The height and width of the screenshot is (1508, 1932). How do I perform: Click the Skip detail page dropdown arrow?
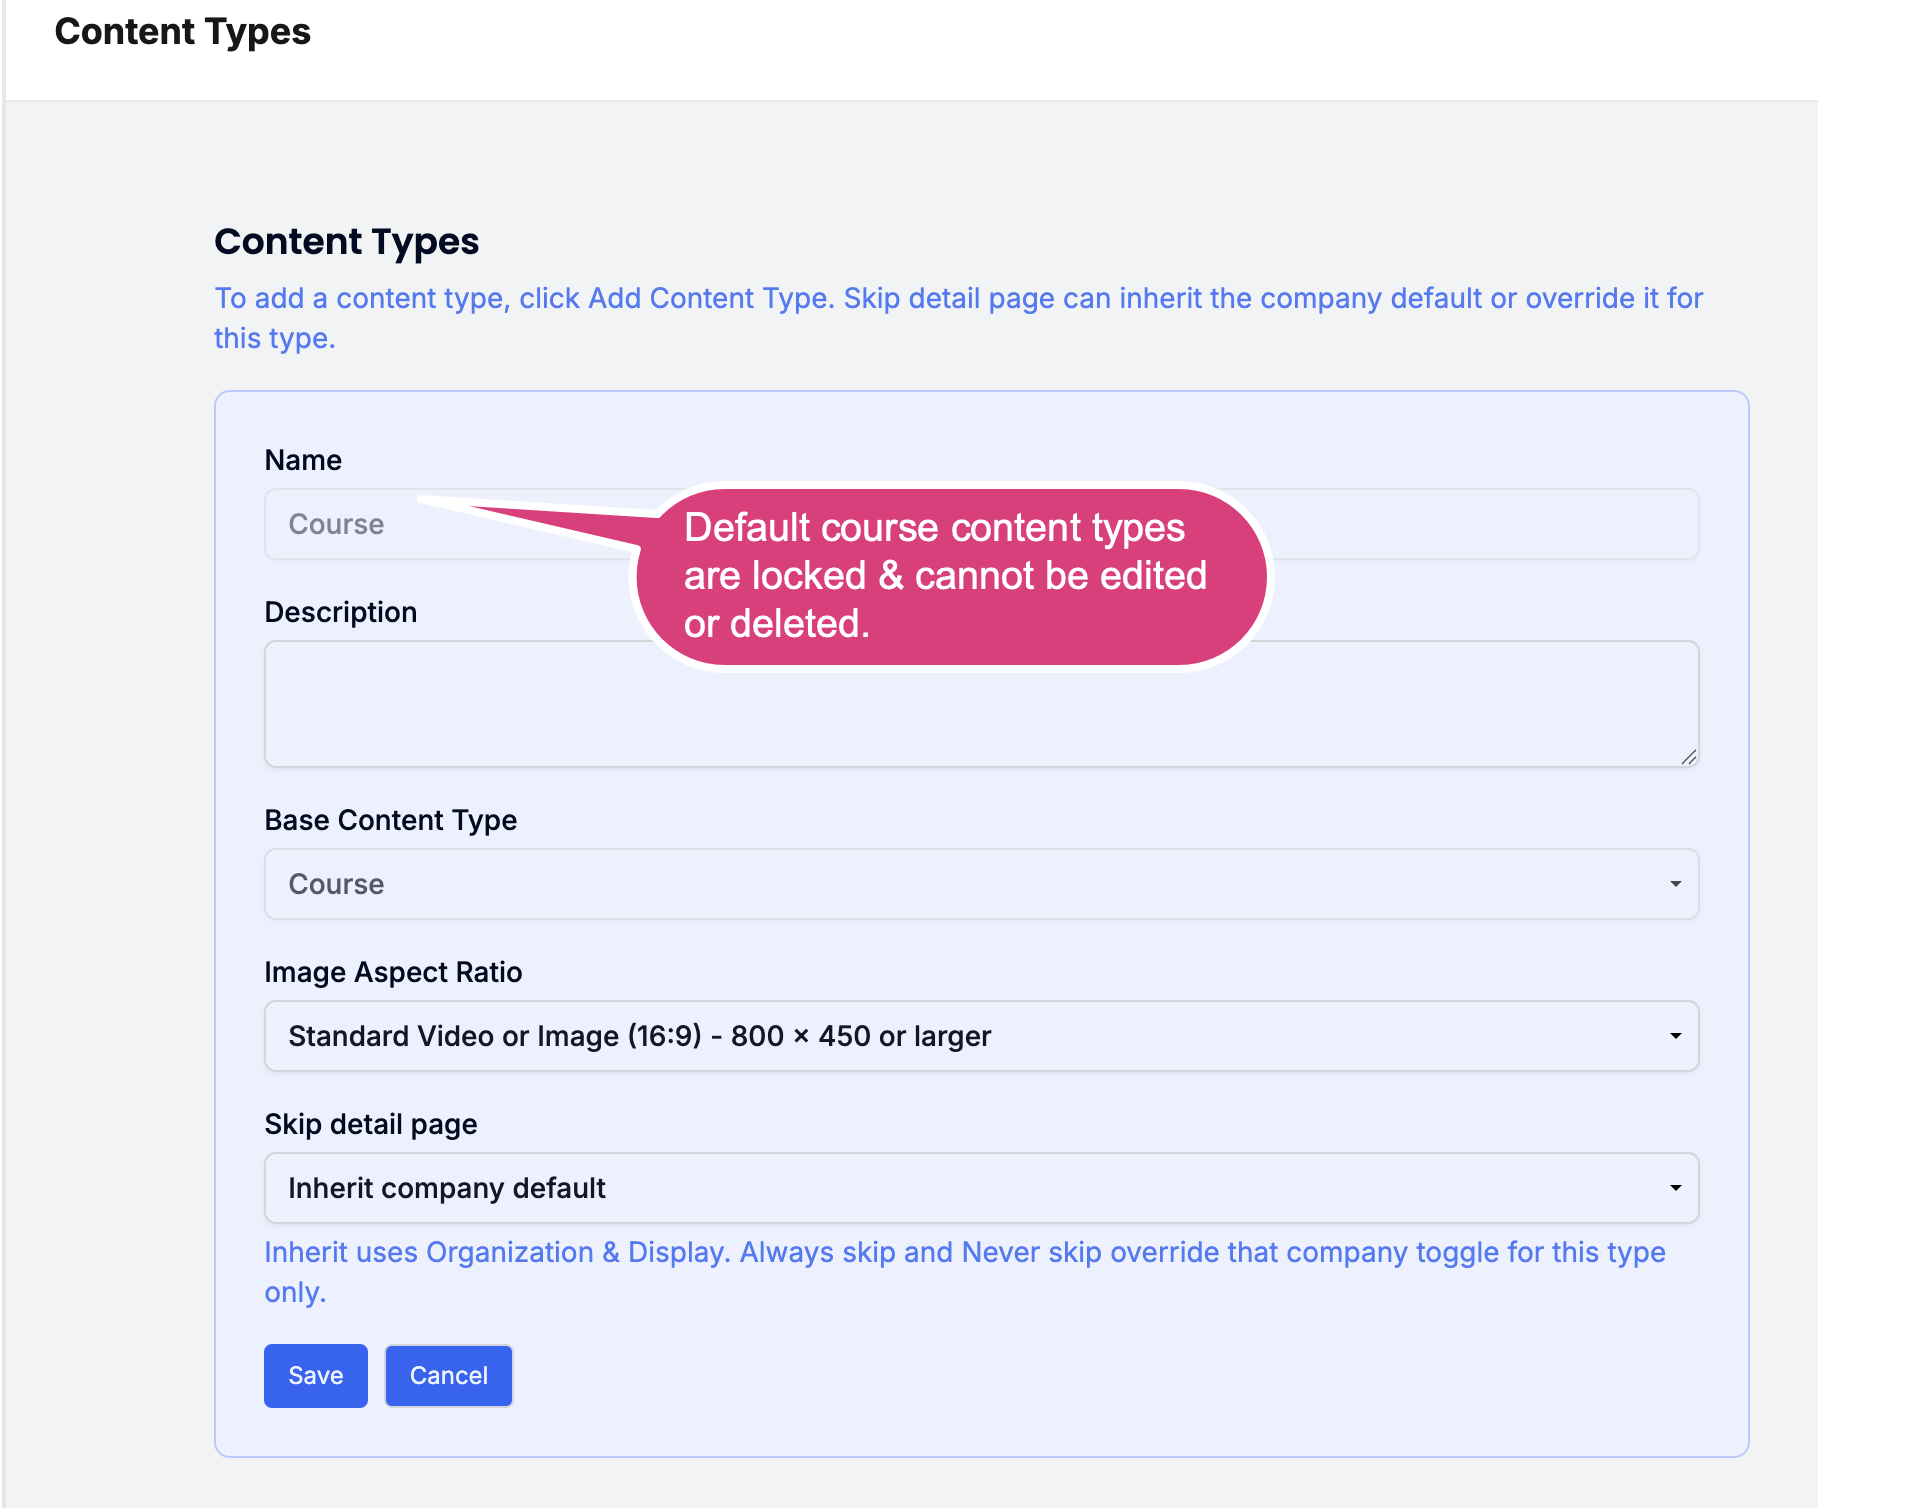click(1675, 1188)
